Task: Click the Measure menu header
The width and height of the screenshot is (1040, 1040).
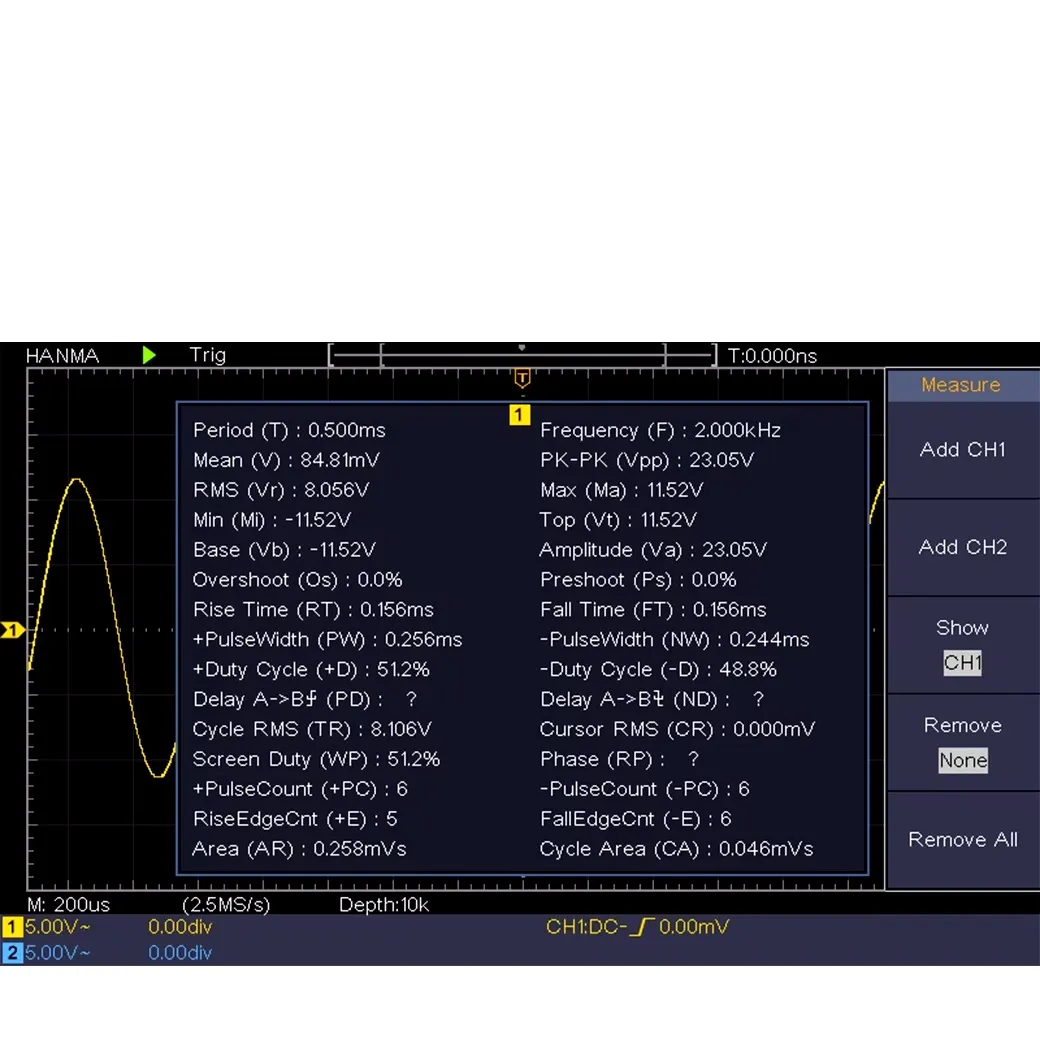Action: click(960, 385)
